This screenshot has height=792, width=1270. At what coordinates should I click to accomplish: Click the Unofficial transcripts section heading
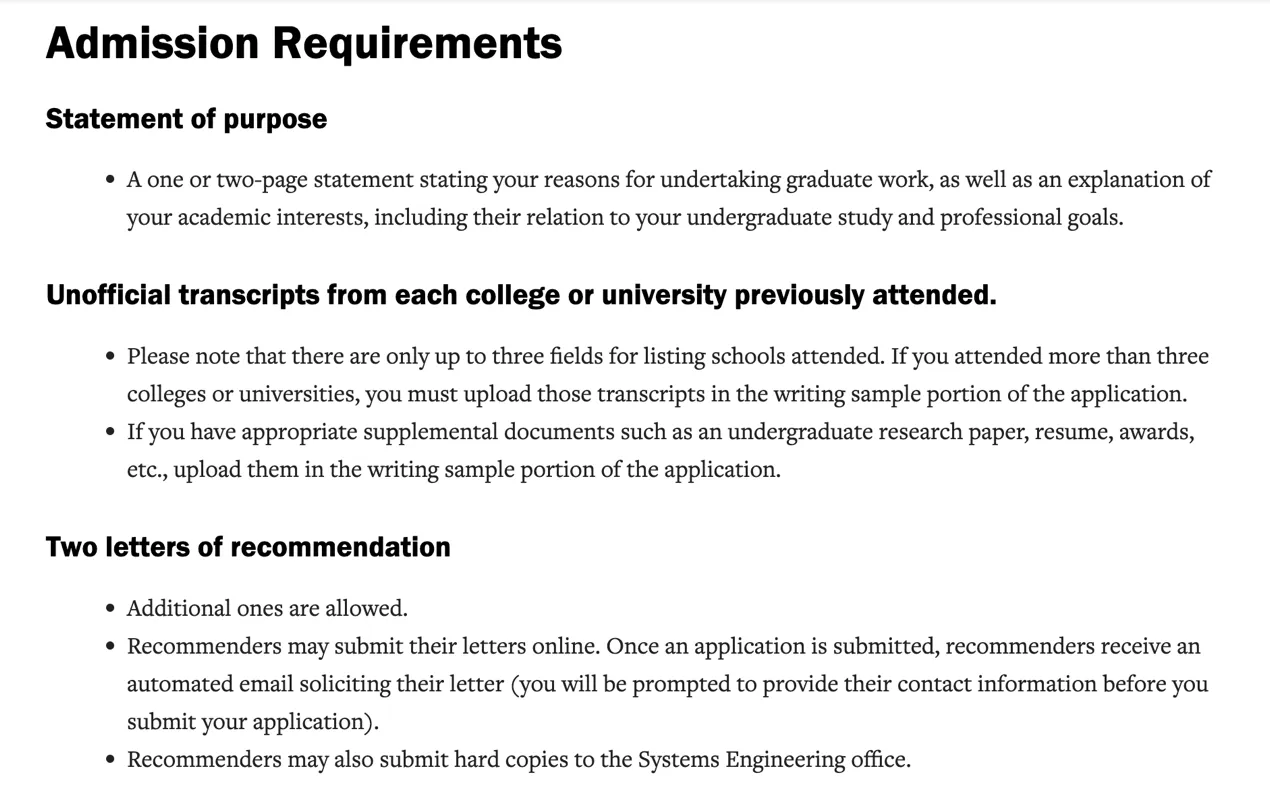click(x=520, y=296)
